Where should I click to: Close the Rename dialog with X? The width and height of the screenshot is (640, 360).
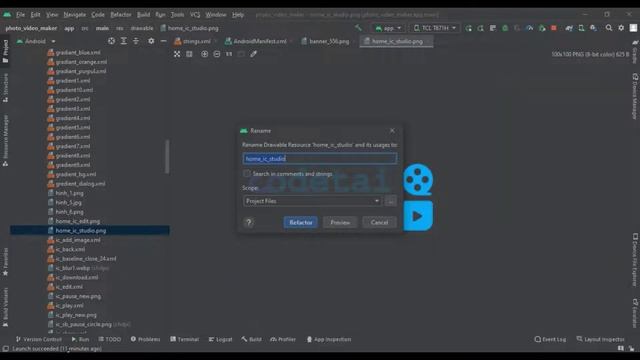click(x=392, y=131)
